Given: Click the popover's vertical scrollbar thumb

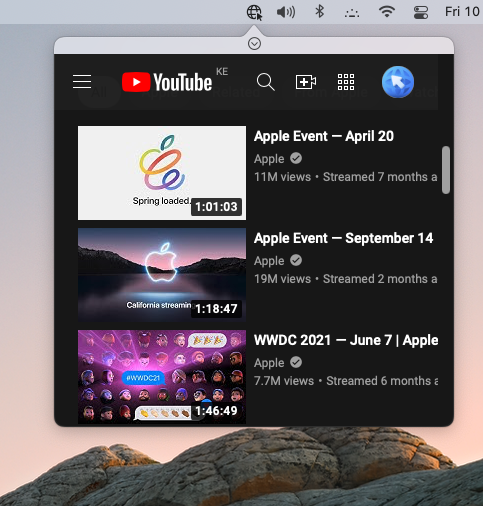Looking at the screenshot, I should coord(446,170).
